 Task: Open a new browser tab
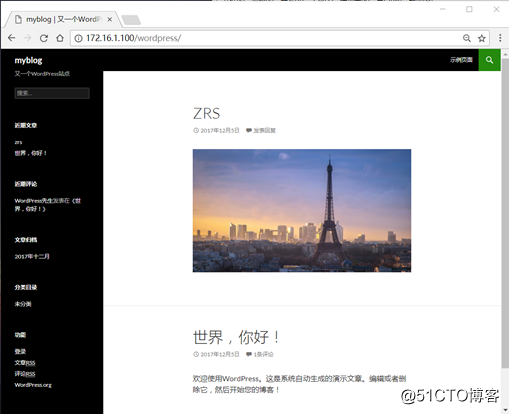131,20
